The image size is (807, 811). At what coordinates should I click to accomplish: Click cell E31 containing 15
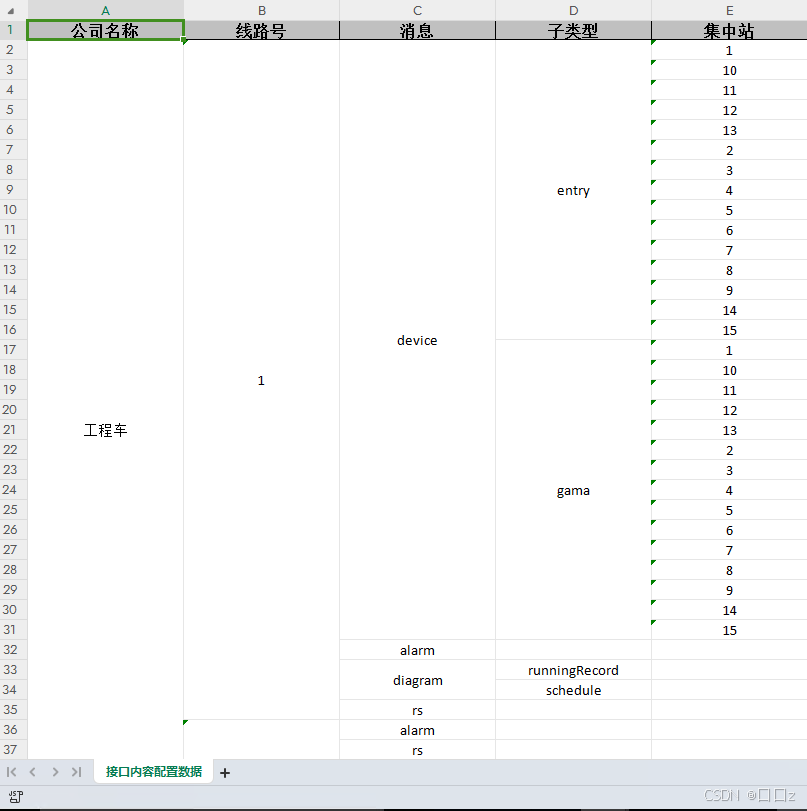pyautogui.click(x=729, y=630)
